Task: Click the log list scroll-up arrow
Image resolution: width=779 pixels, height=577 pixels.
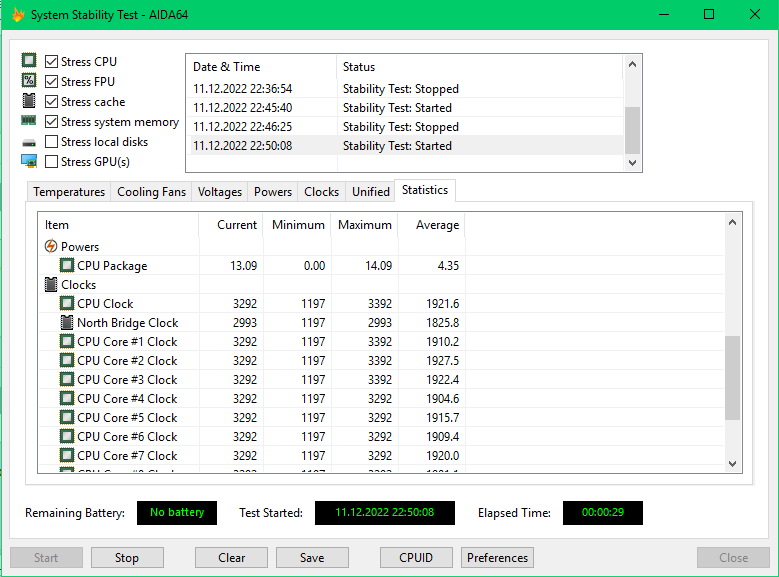Action: [x=632, y=64]
